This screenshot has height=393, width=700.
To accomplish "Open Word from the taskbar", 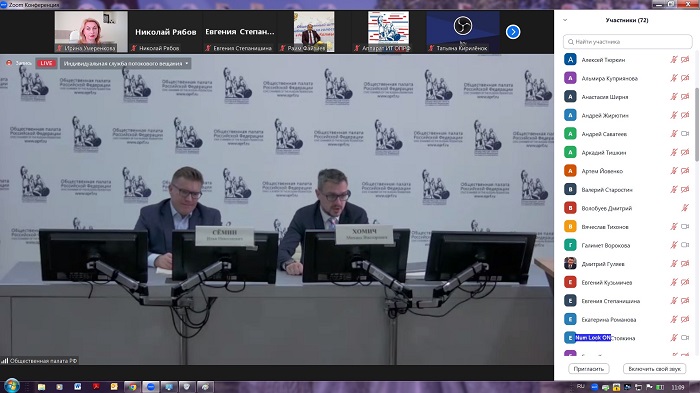I will coord(78,387).
